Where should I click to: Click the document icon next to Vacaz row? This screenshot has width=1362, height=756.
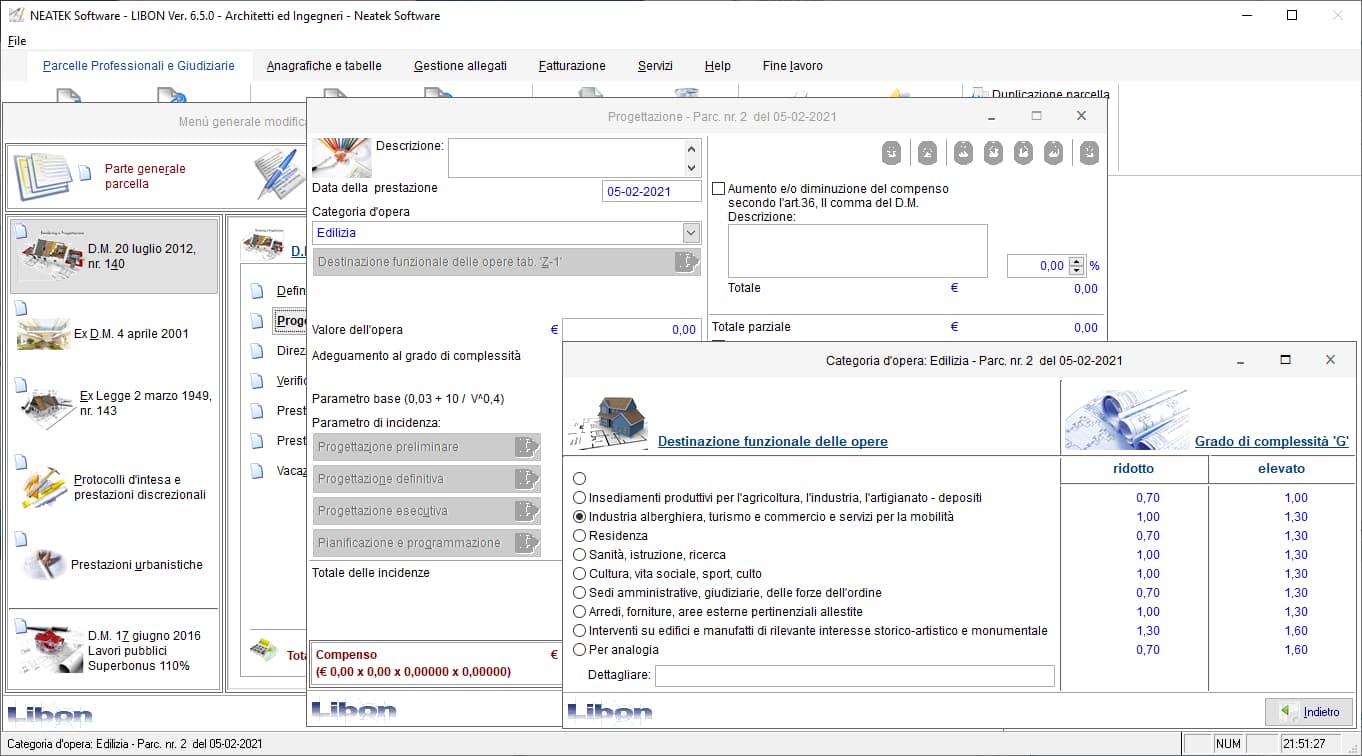[257, 471]
